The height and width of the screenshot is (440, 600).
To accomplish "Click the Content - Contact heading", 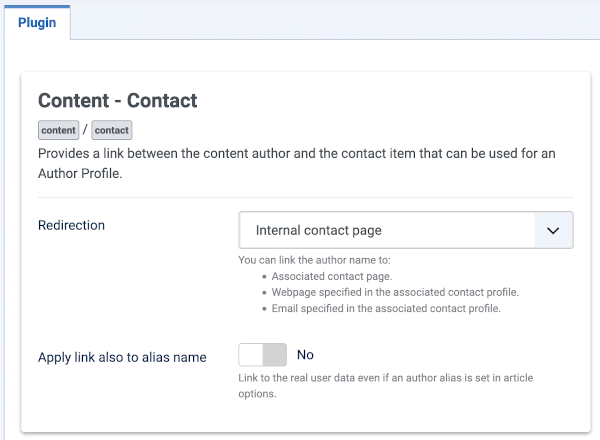I will 117,101.
